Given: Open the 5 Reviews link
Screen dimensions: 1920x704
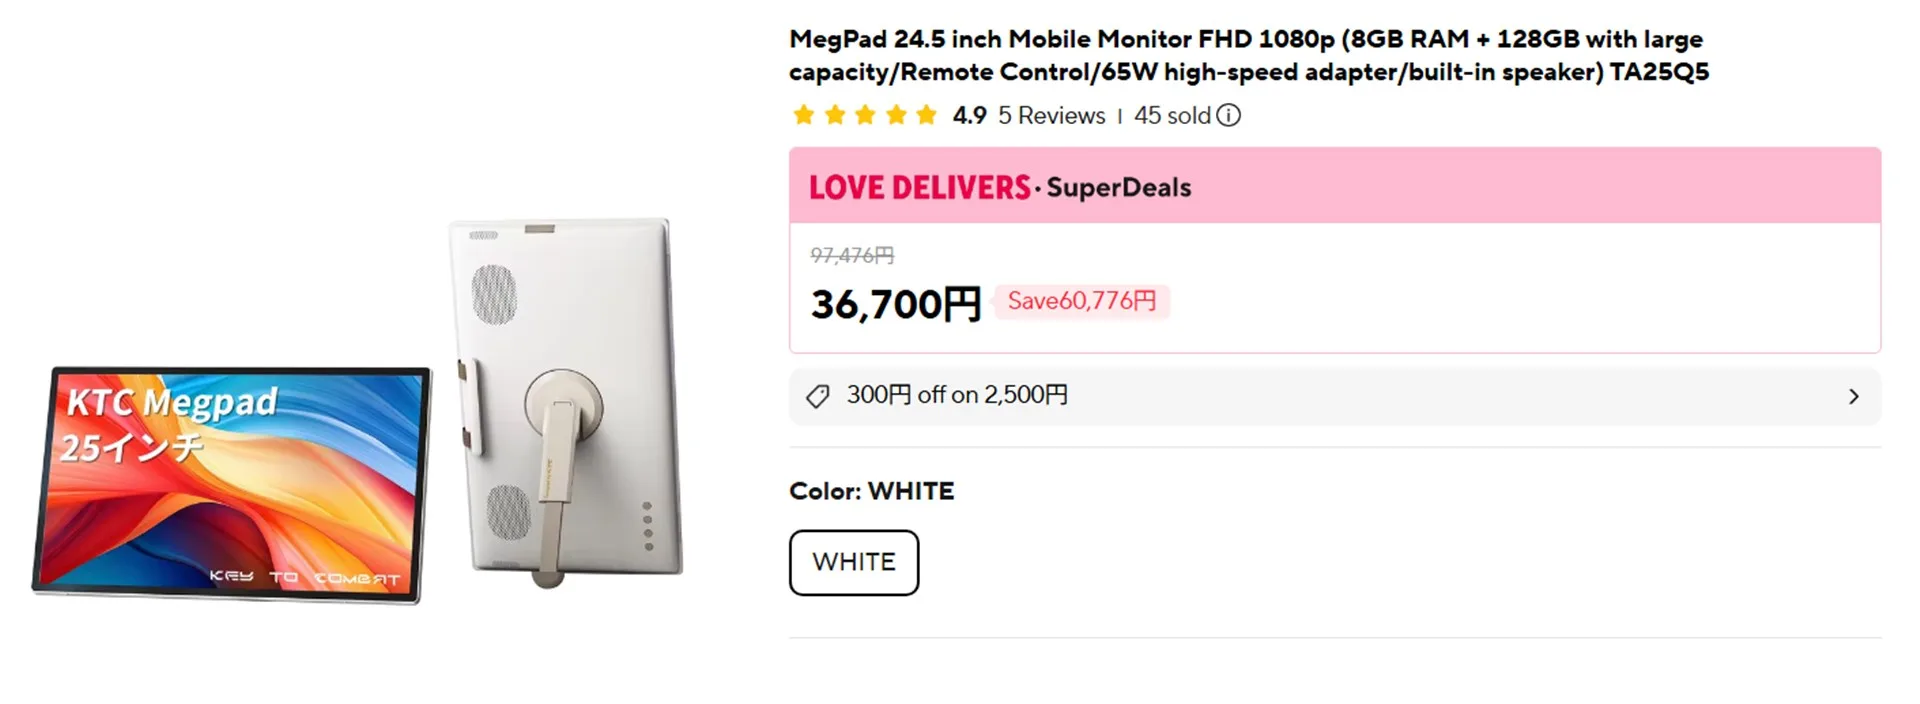Looking at the screenshot, I should (1051, 116).
